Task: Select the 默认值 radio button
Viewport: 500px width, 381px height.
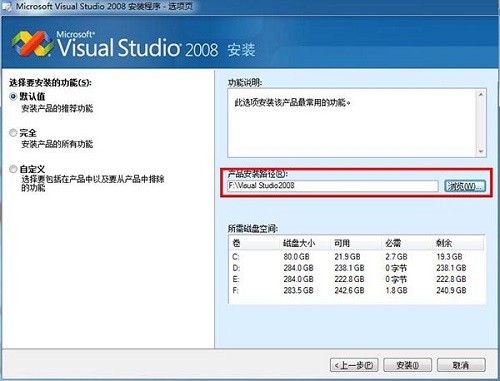Action: tap(13, 97)
